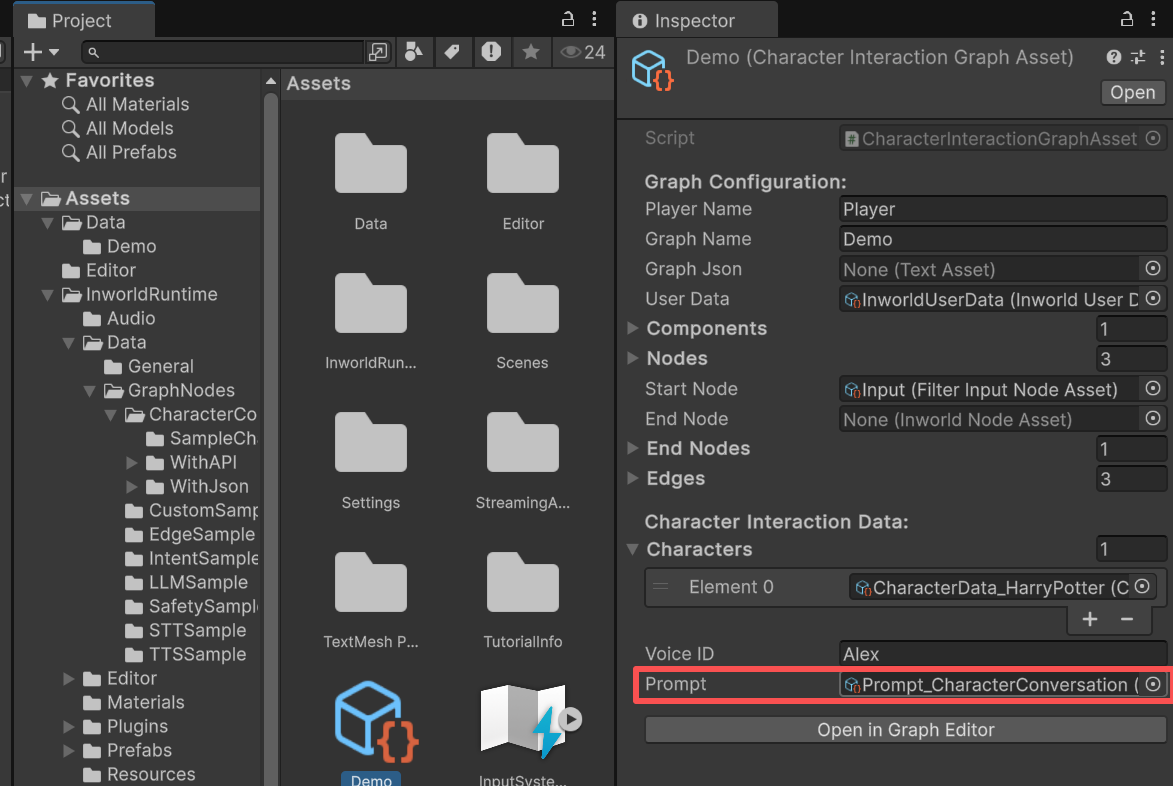Click the Assets breadcrumb label
Viewport: 1173px width, 786px height.
[319, 83]
